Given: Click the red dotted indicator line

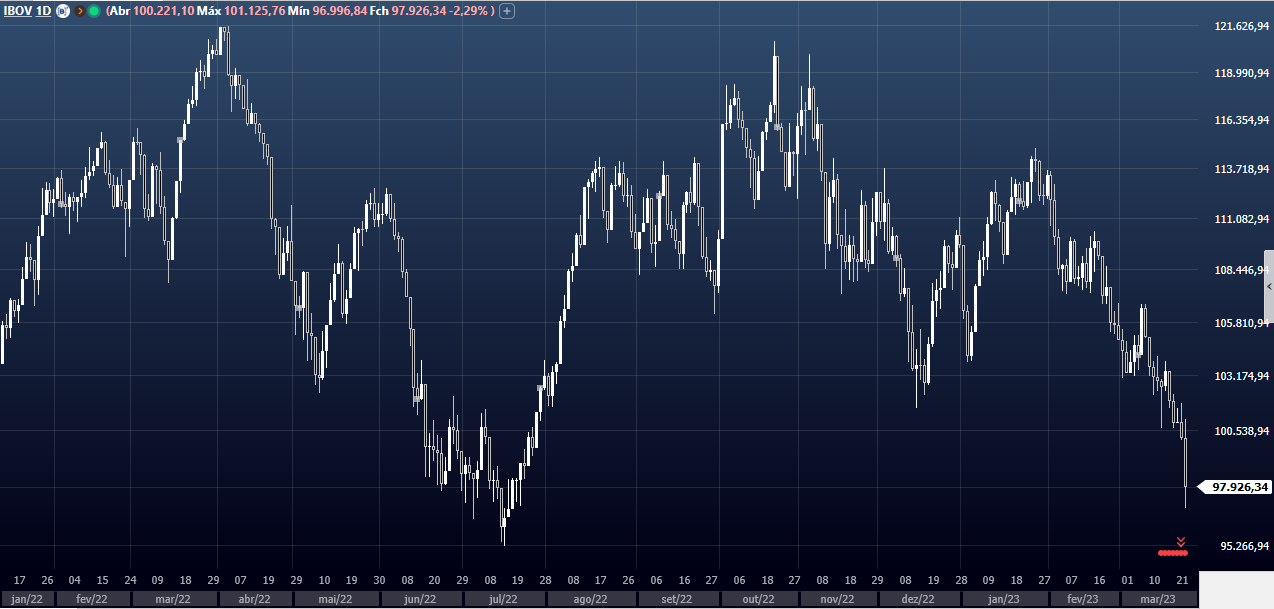Looking at the screenshot, I should tap(1172, 552).
